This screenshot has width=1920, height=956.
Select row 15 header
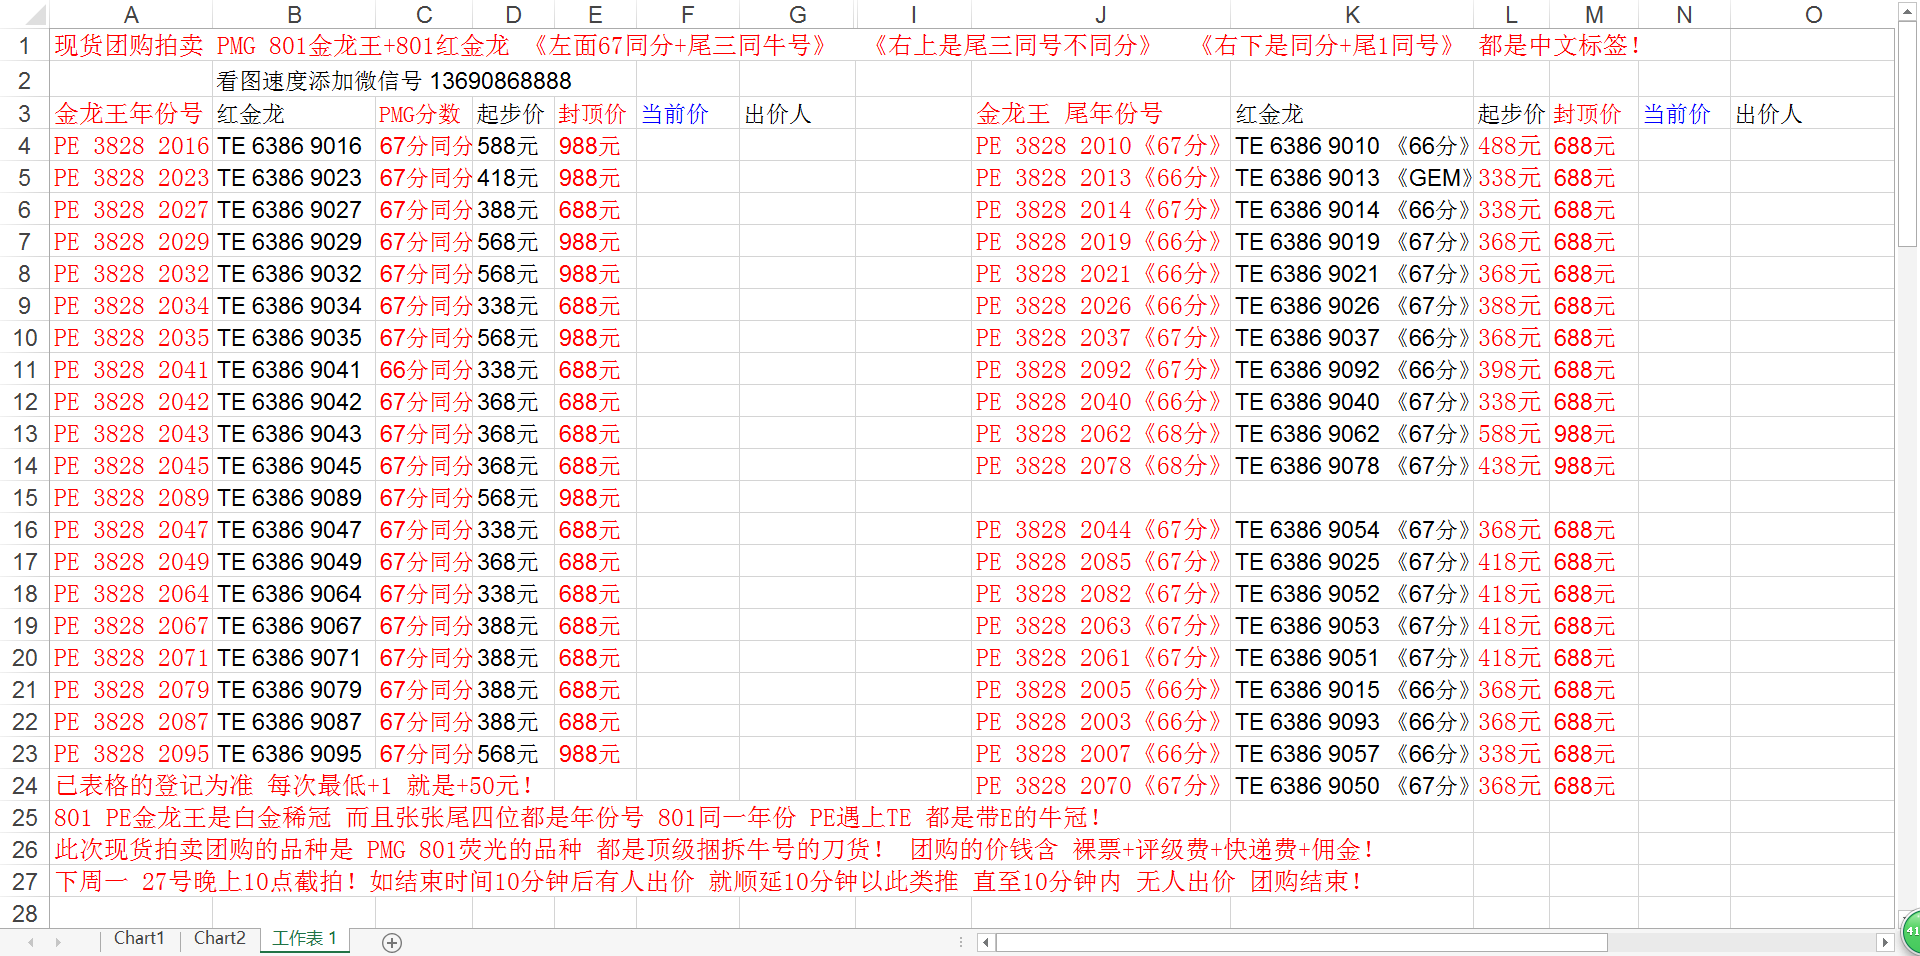(24, 498)
